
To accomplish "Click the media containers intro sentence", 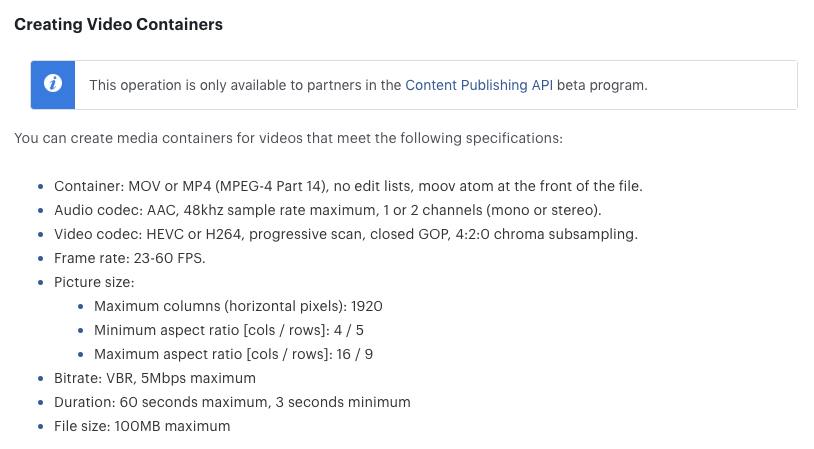I will click(x=288, y=139).
